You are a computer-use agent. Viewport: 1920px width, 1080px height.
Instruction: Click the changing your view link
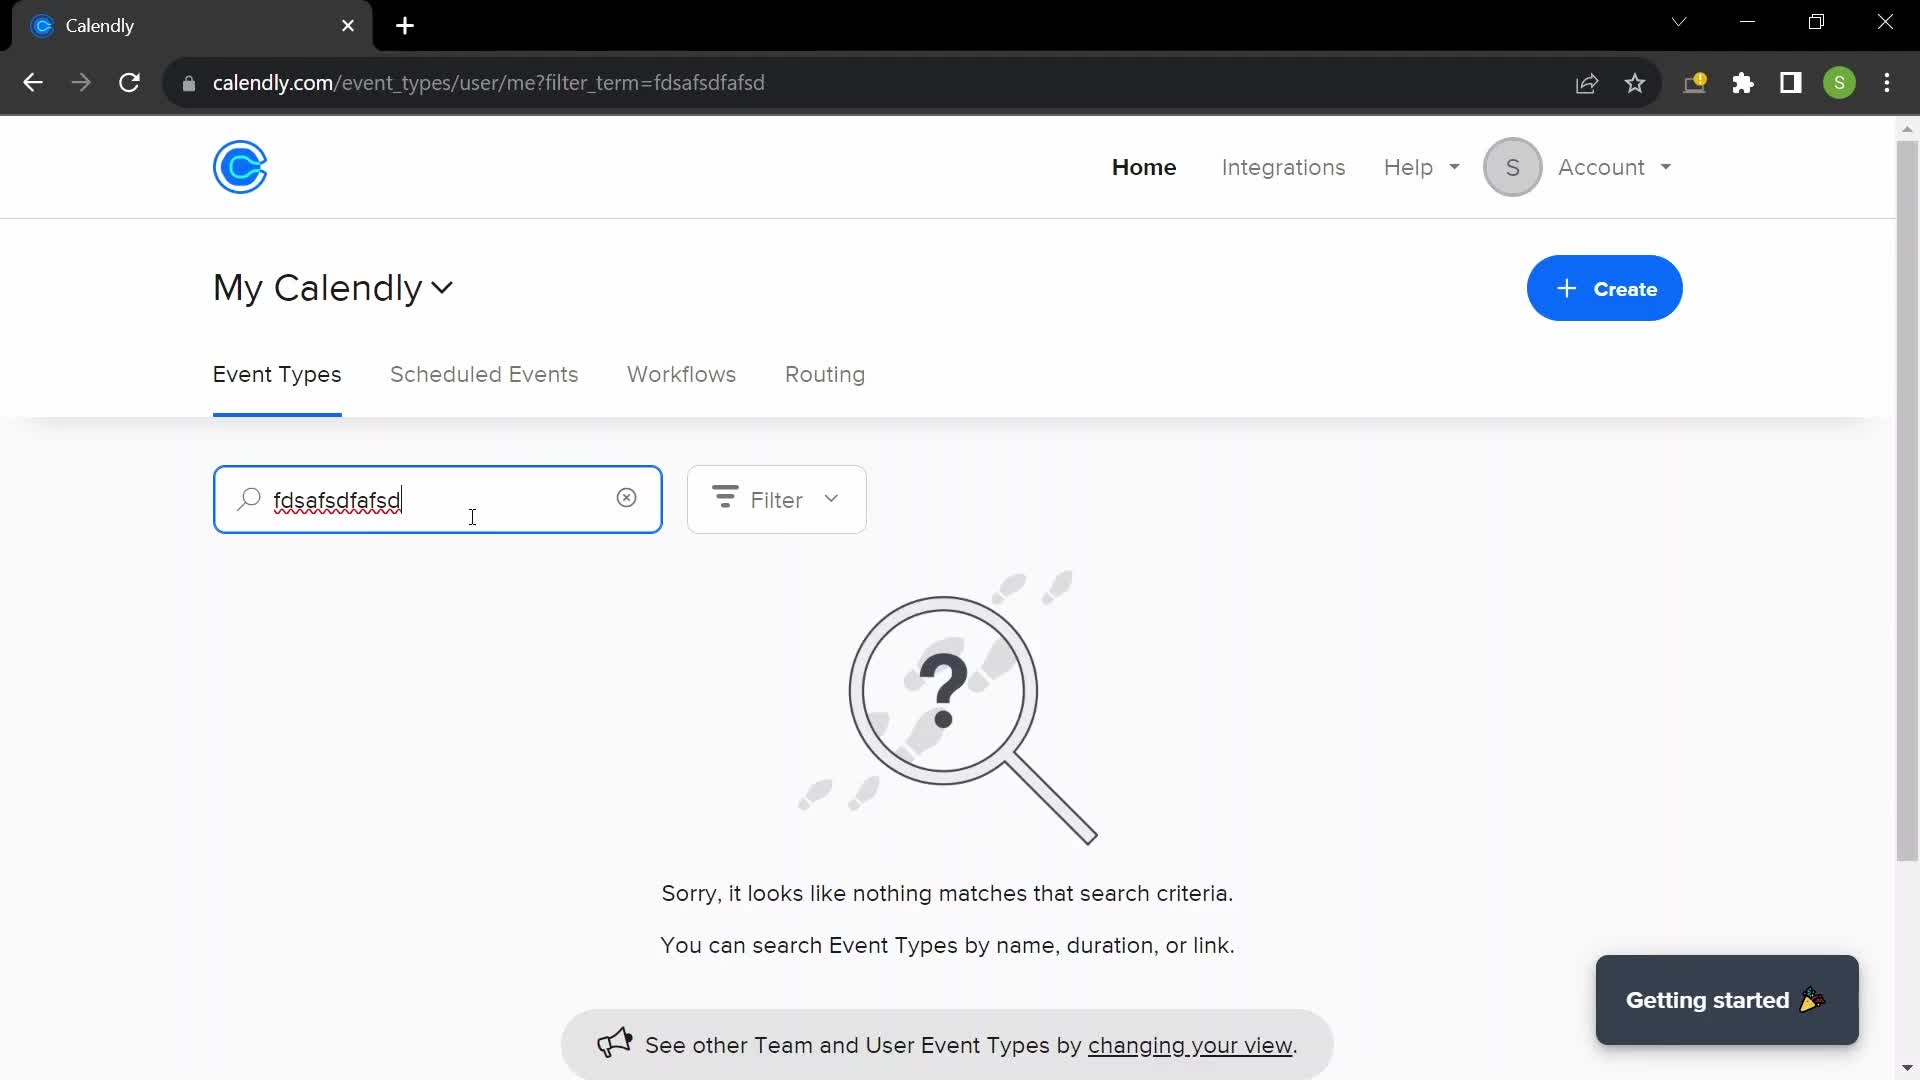(1188, 1043)
